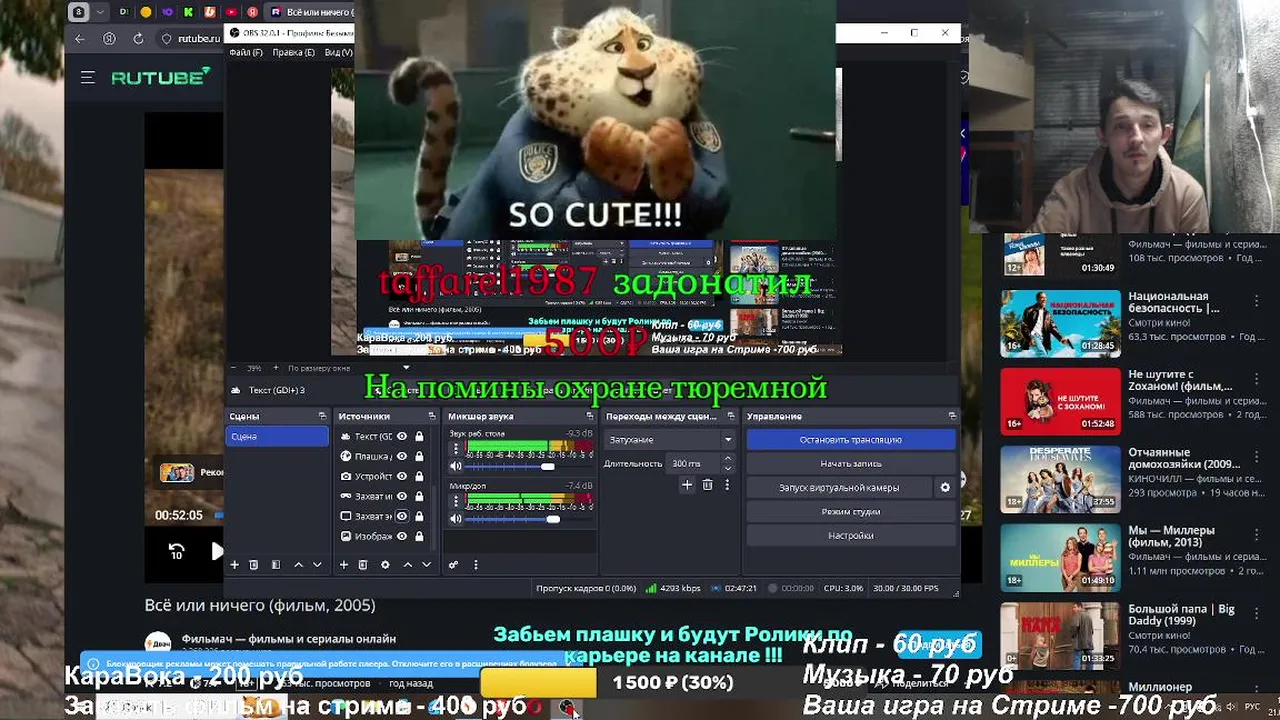Open advanced audio properties link-gear icon

(454, 565)
